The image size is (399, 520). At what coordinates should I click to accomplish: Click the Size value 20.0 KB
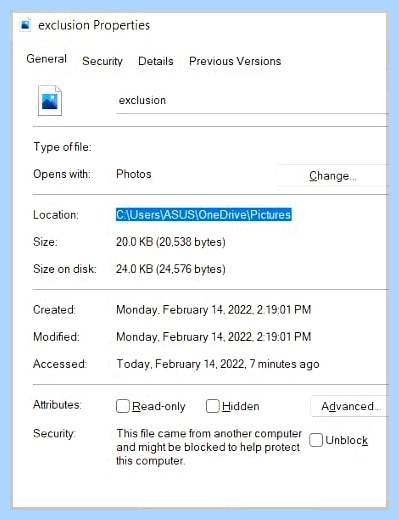coord(171,242)
